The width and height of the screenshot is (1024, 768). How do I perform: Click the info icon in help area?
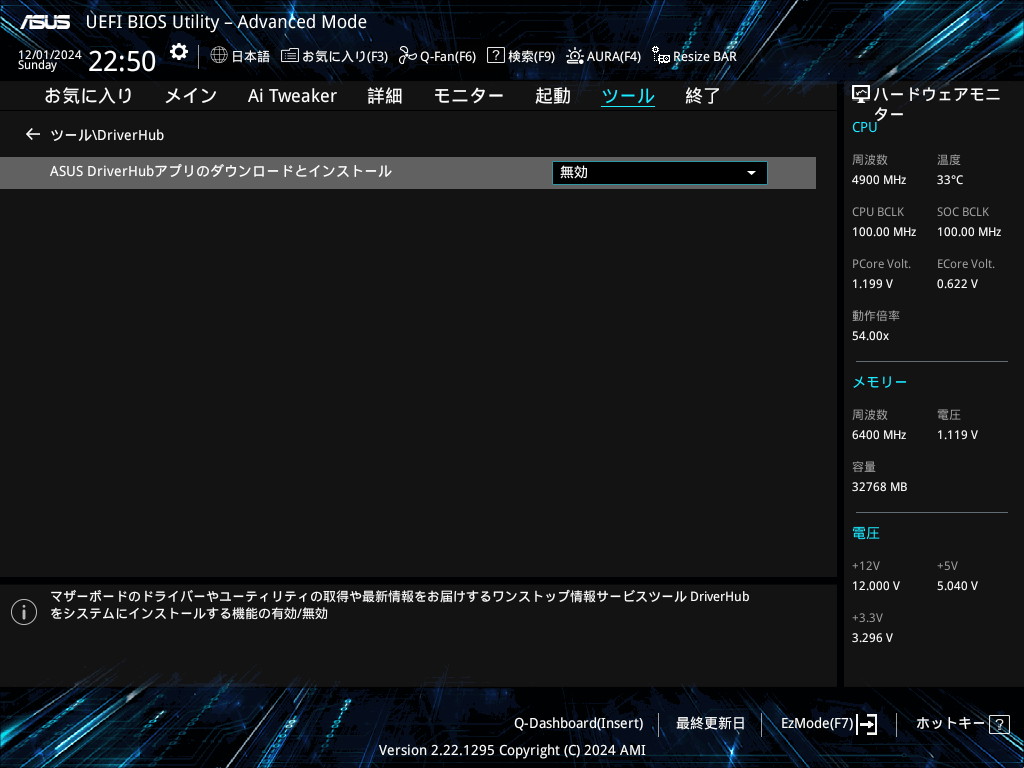click(x=24, y=612)
